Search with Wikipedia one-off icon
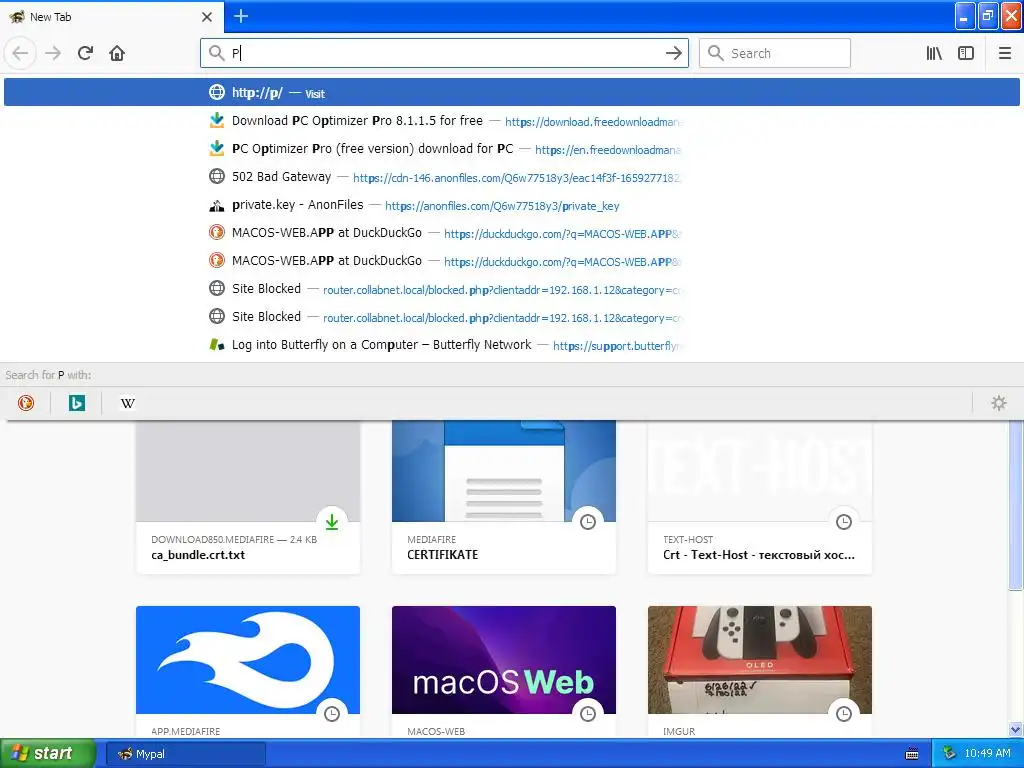This screenshot has width=1024, height=768. pos(127,403)
